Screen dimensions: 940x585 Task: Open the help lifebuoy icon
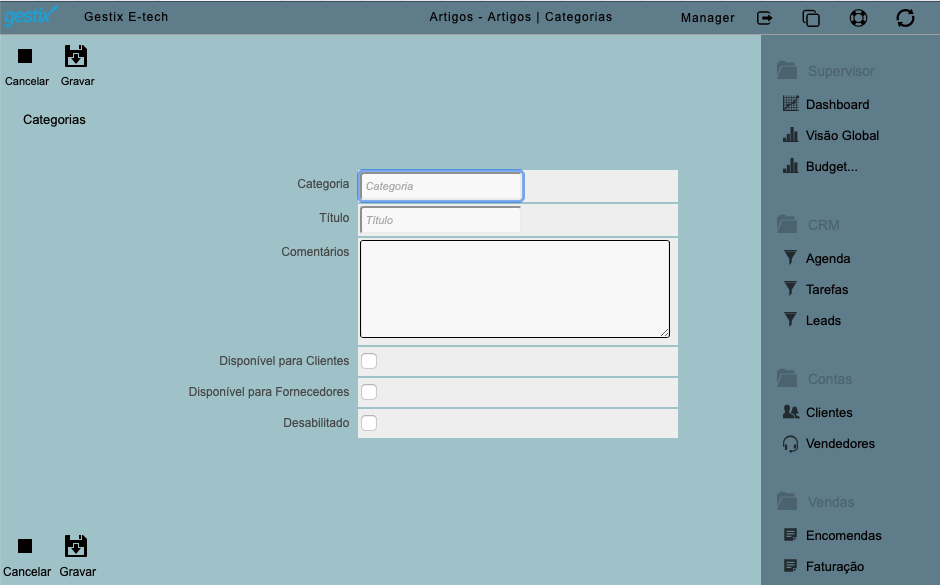(x=858, y=18)
